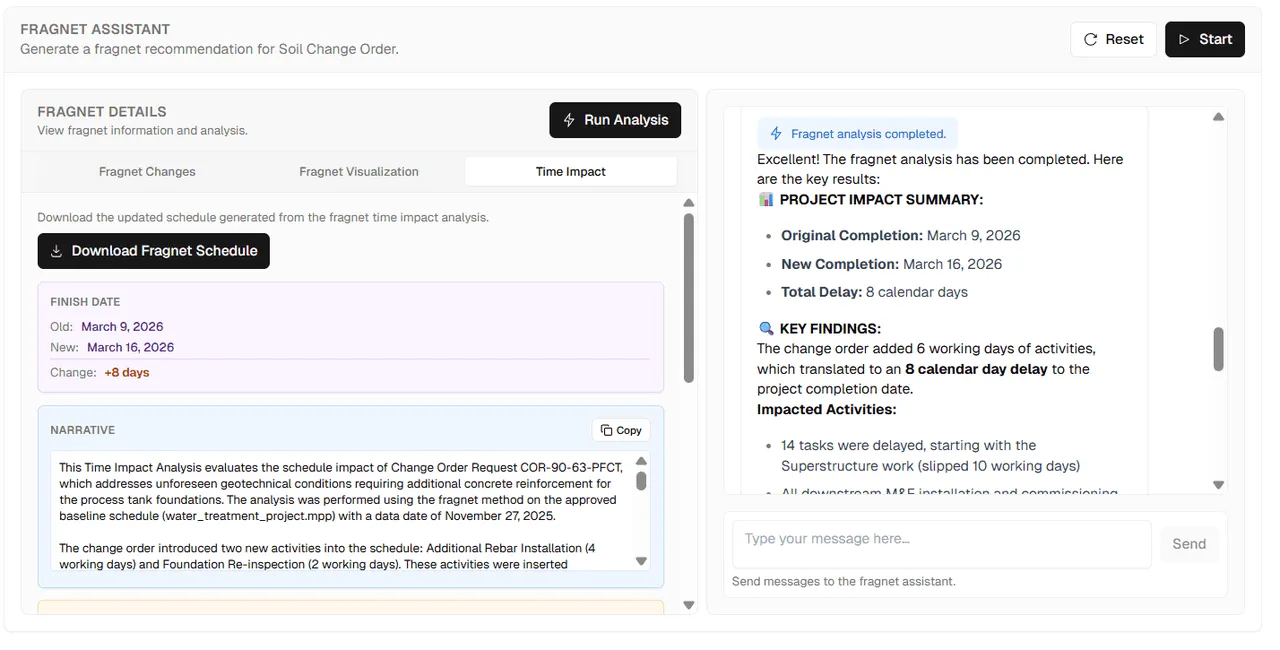Click the lightning icon beside Fragnet analysis completed
The height and width of the screenshot is (650, 1280).
point(776,134)
